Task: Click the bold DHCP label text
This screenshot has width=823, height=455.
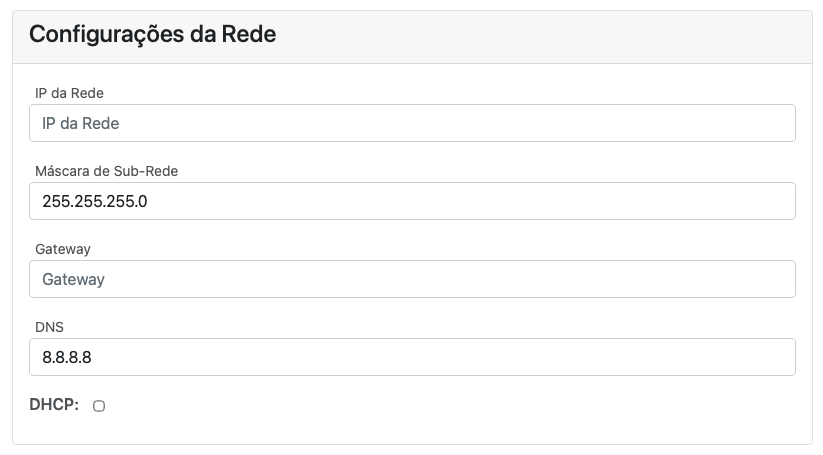Action: (56, 405)
